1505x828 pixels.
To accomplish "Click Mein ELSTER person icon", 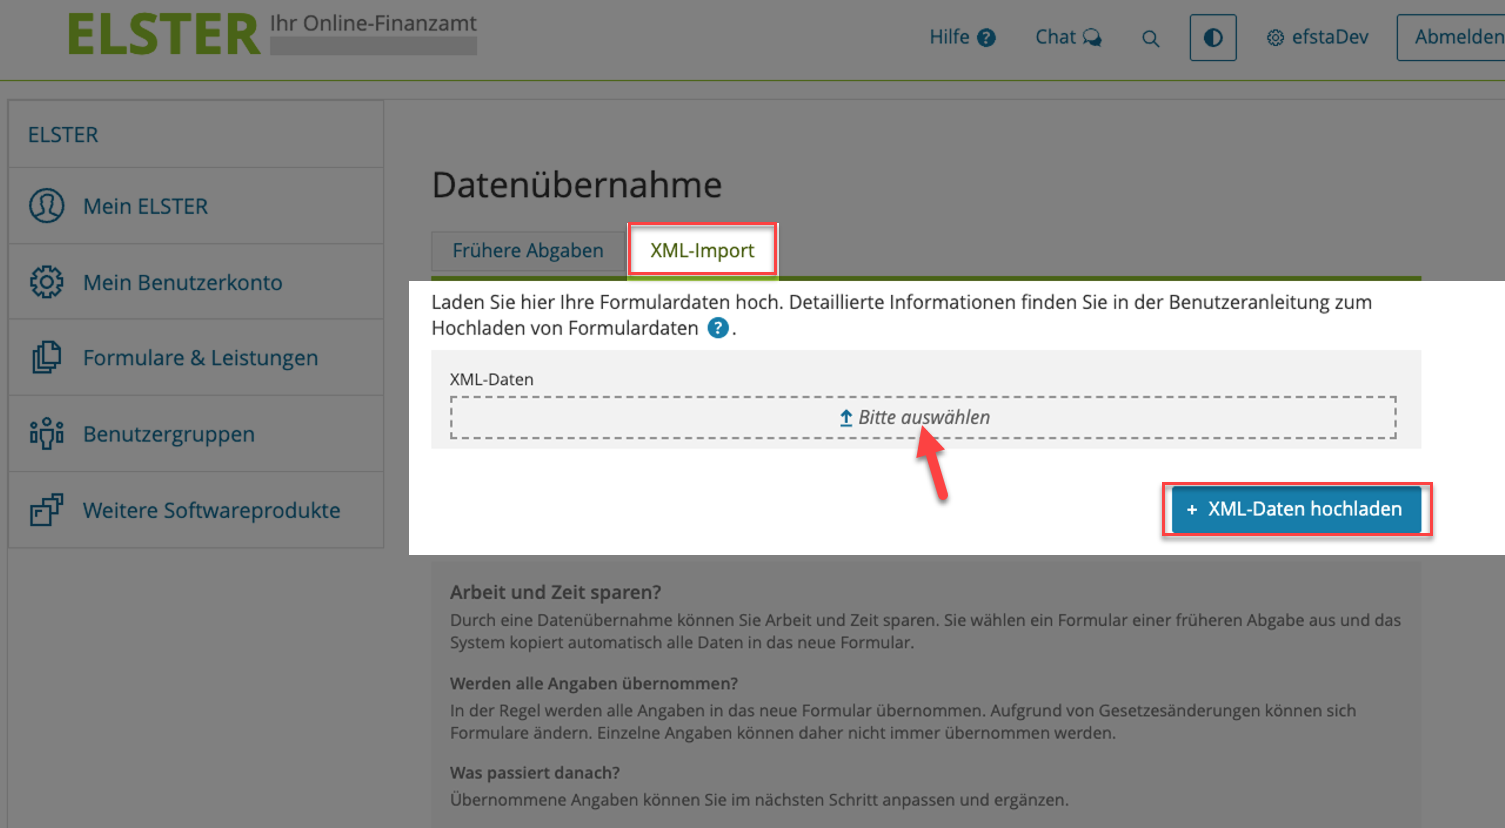I will click(46, 206).
